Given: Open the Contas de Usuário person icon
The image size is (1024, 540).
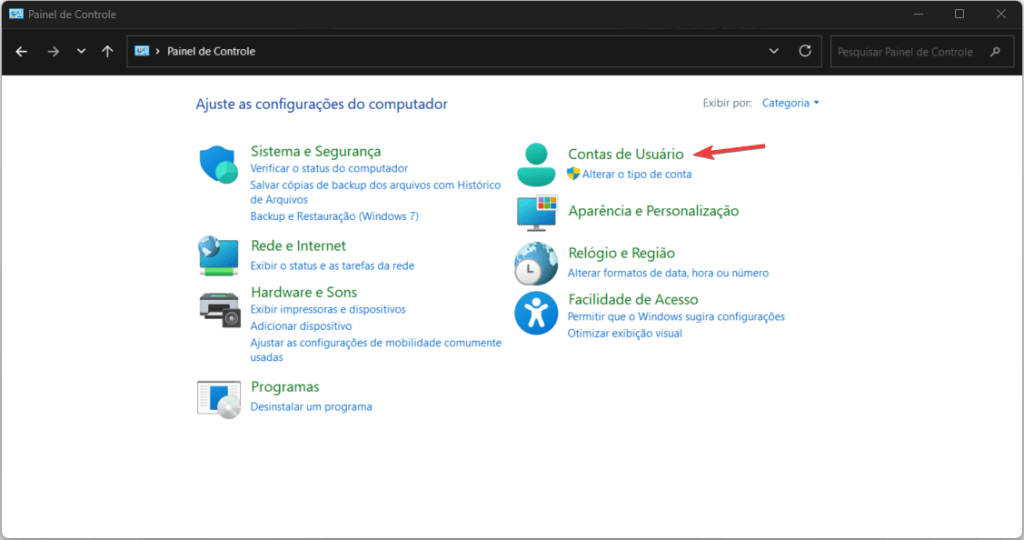Looking at the screenshot, I should [536, 165].
